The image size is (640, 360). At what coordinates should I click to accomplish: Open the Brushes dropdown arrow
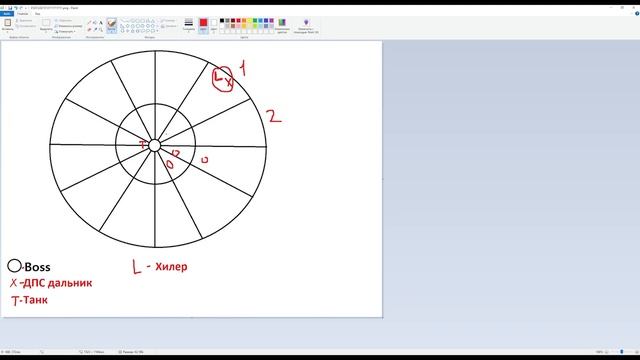tap(111, 31)
